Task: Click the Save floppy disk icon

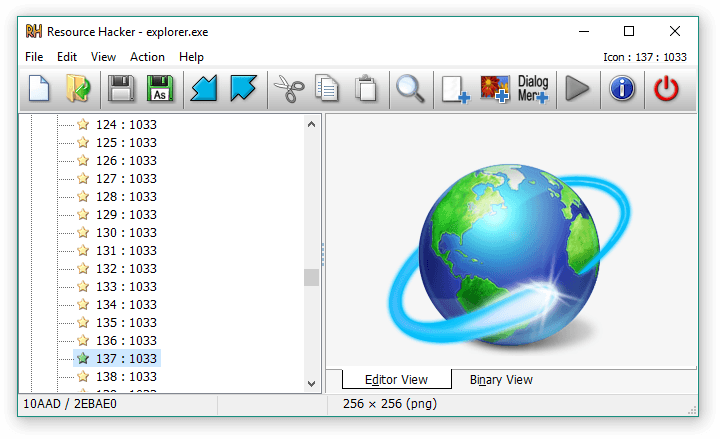Action: (x=121, y=89)
